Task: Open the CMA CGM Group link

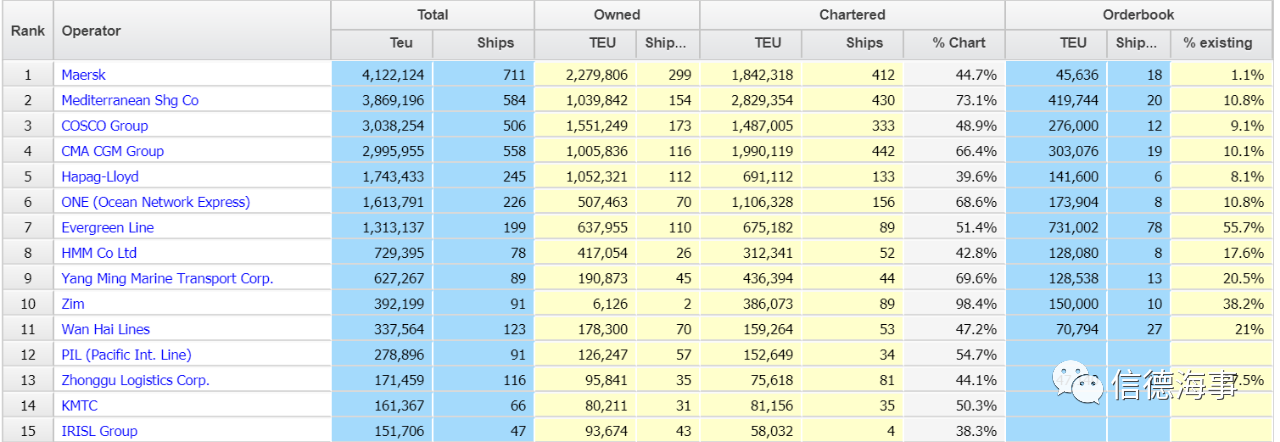Action: pos(112,151)
